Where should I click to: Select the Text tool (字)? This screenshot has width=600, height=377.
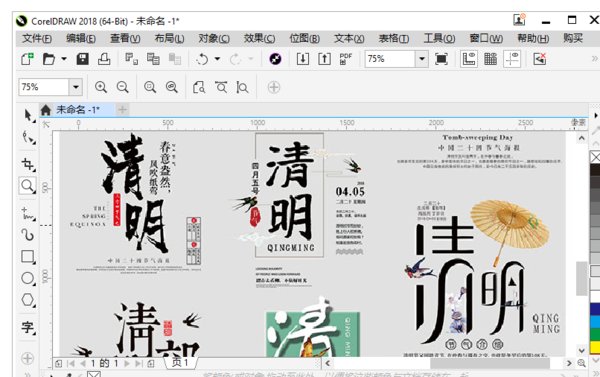[28, 327]
